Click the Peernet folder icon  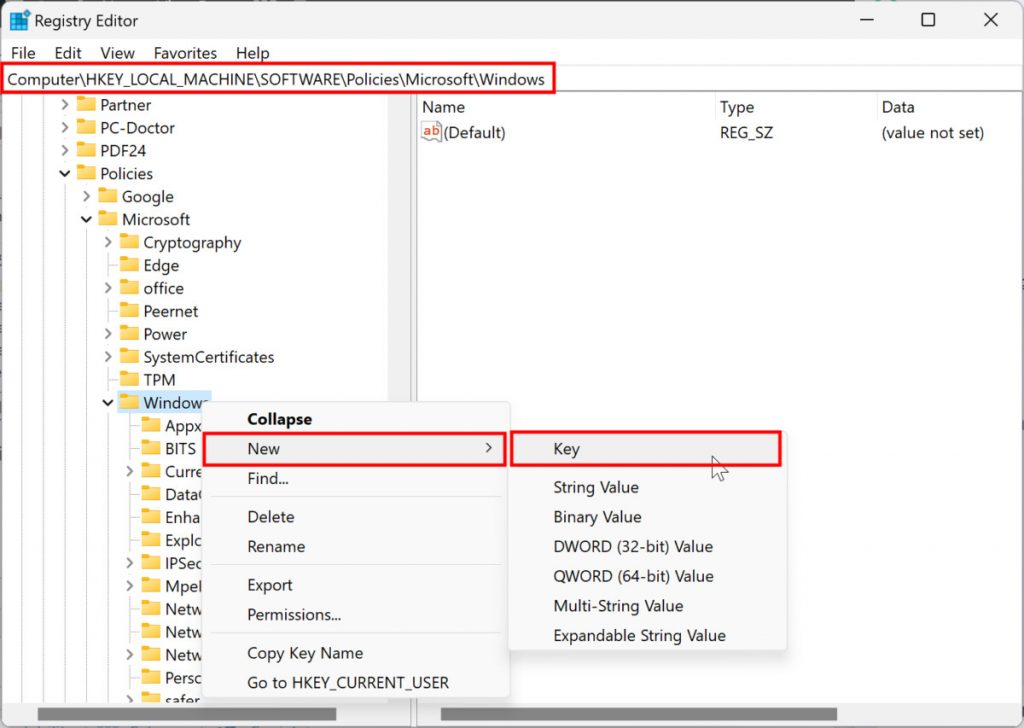click(129, 311)
